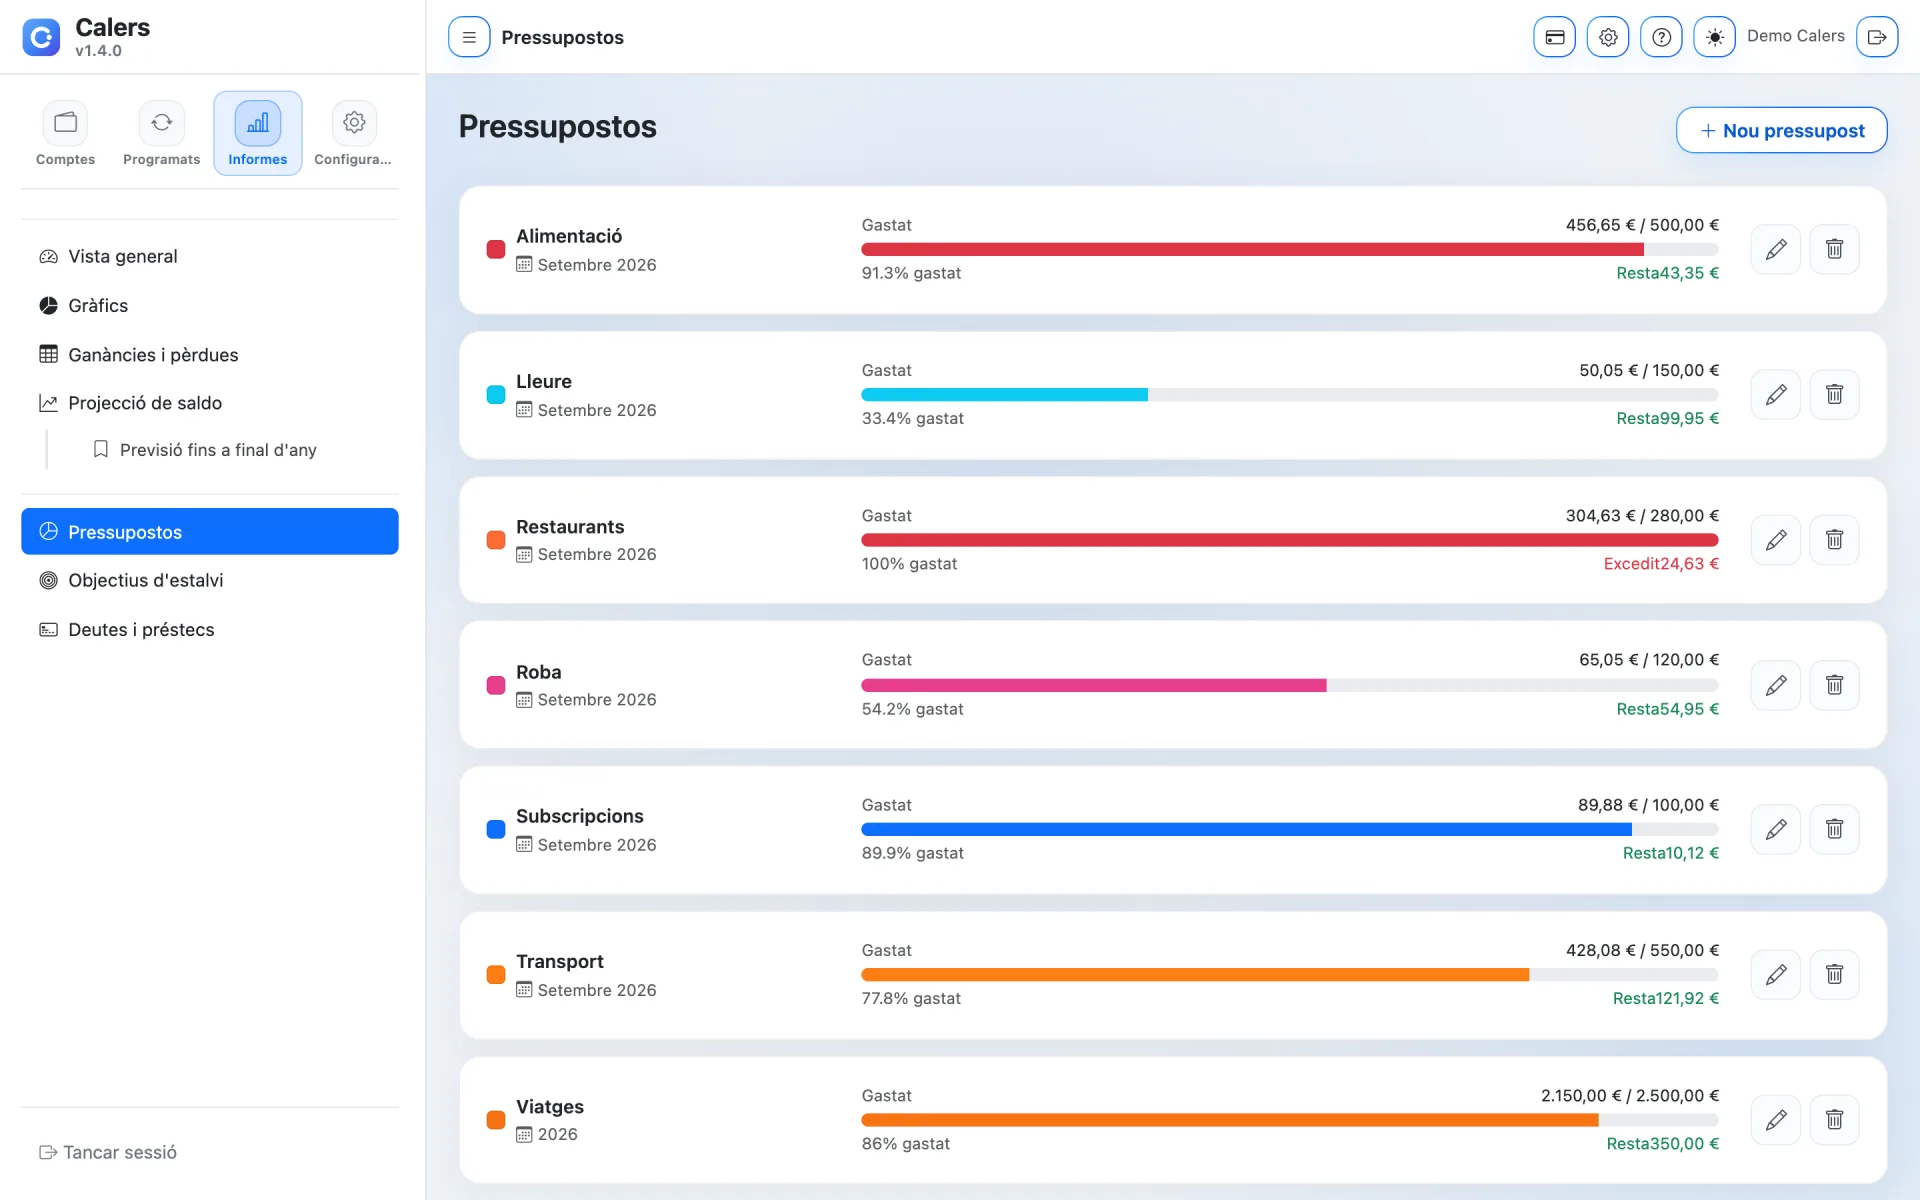Click the card icon in the top bar
Screen dimensions: 1920x1200
(1555, 37)
